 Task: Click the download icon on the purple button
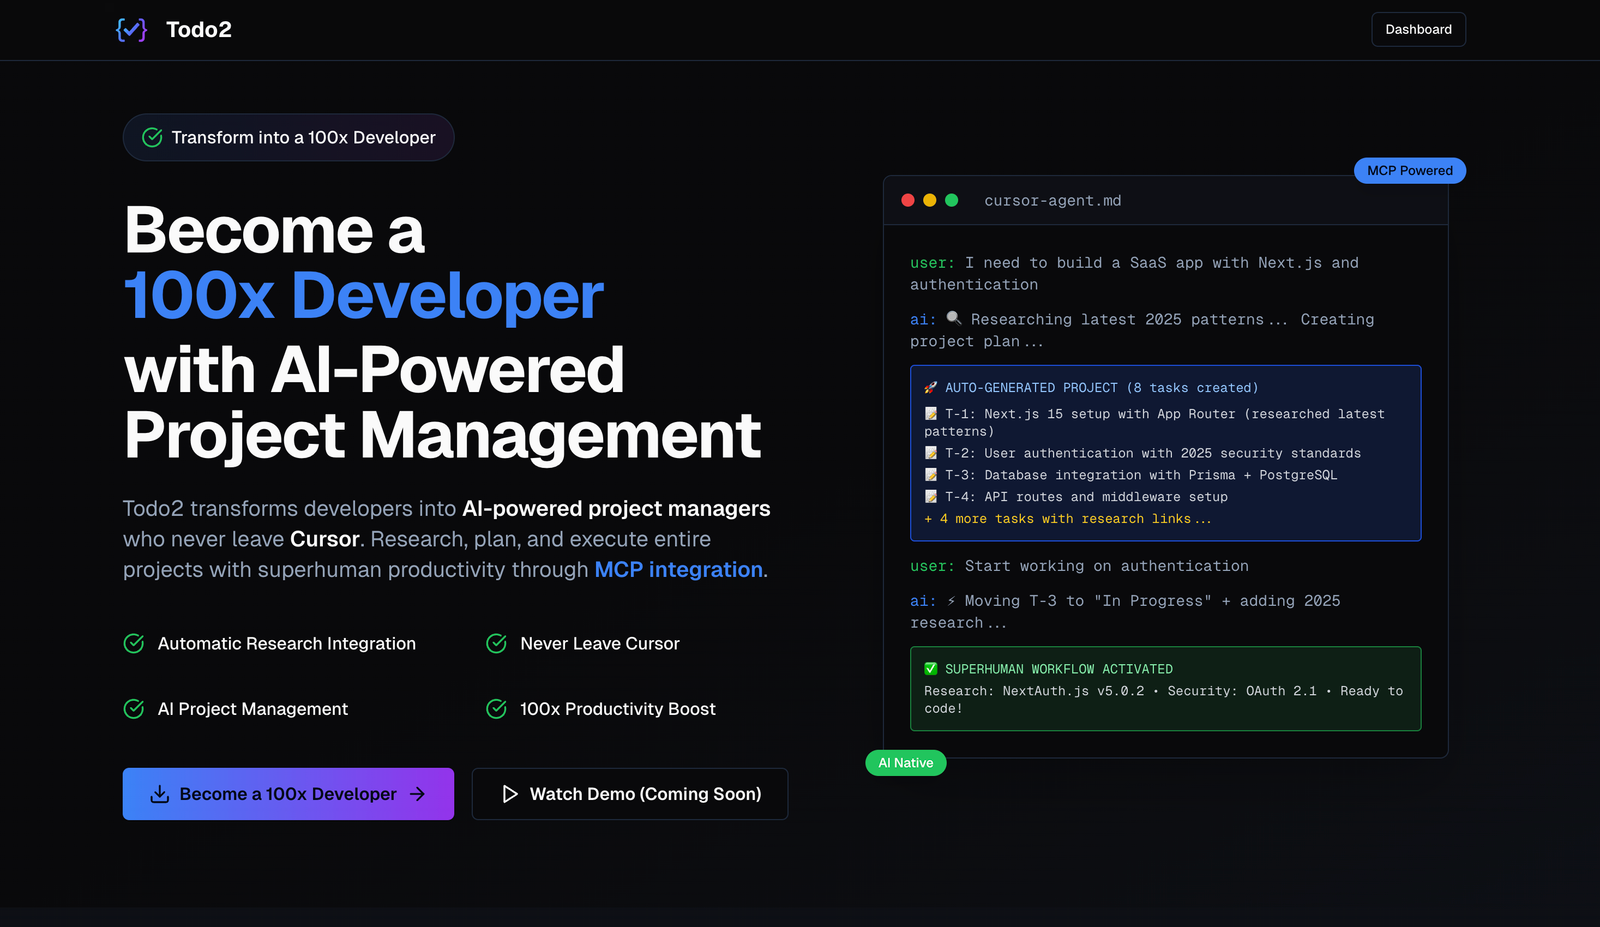[160, 793]
